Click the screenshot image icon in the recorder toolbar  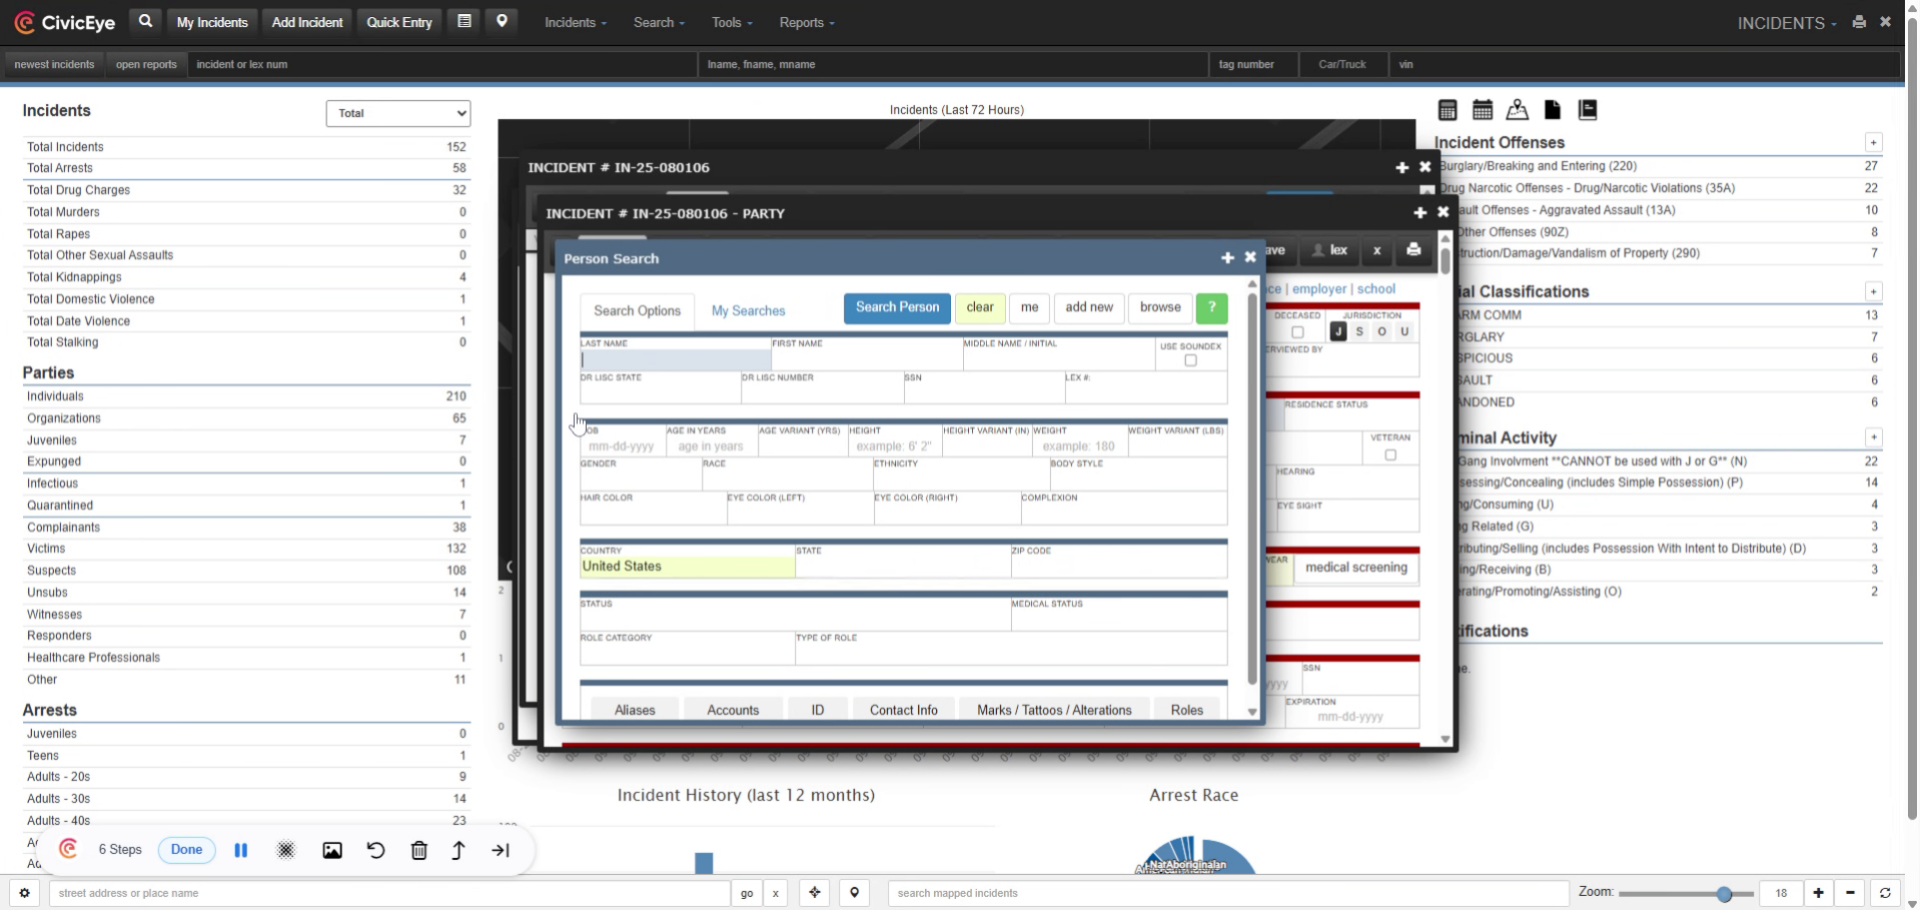(x=332, y=850)
